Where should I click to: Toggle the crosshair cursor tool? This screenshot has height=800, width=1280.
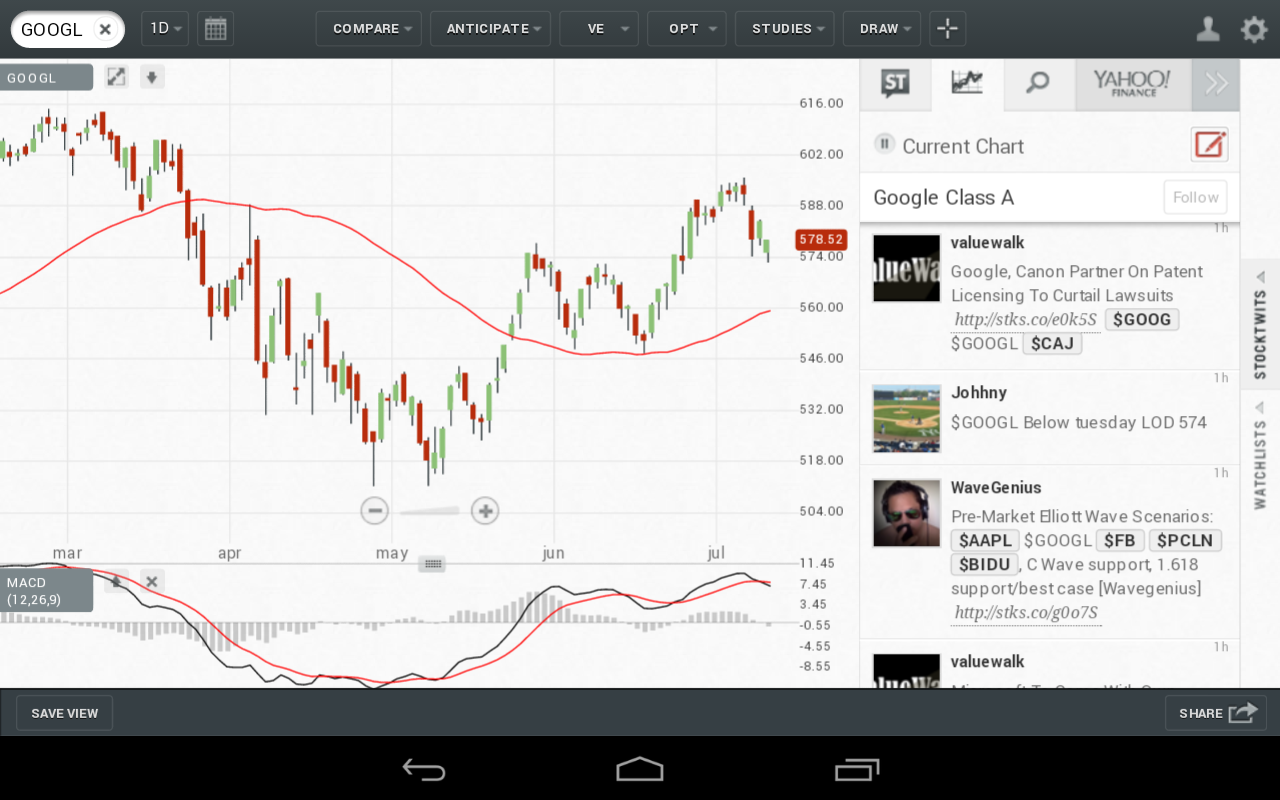pos(947,29)
